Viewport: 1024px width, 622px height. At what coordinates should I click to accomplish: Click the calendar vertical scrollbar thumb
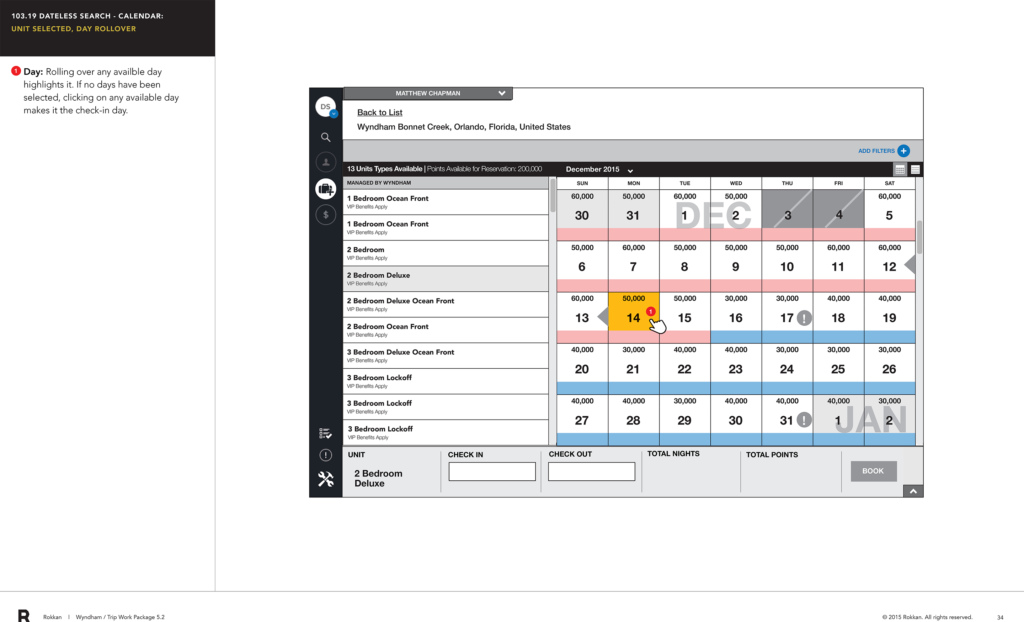pos(920,237)
